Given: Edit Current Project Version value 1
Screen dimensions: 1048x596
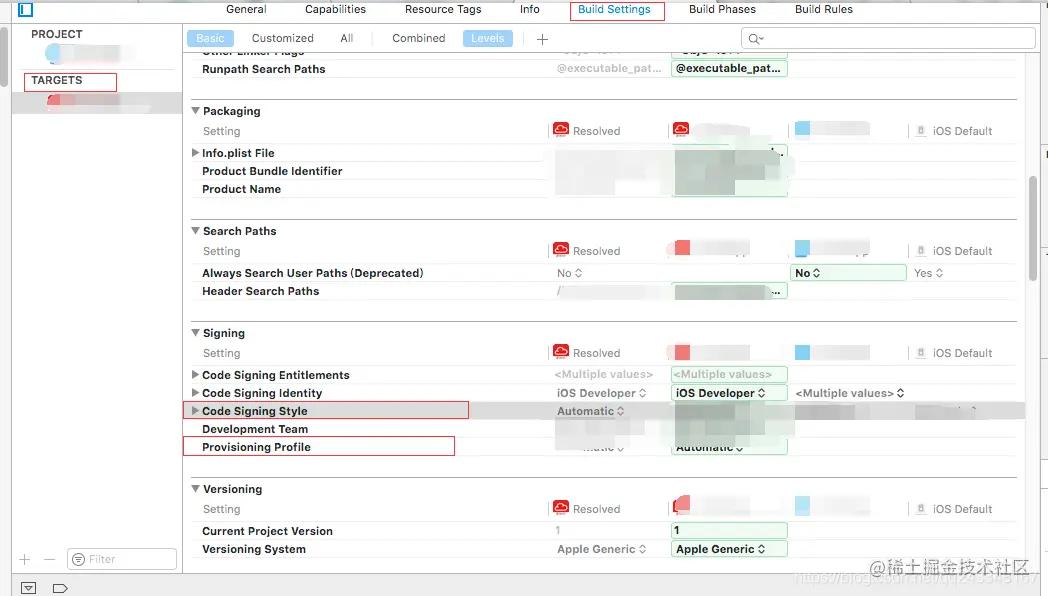Looking at the screenshot, I should click(x=729, y=531).
